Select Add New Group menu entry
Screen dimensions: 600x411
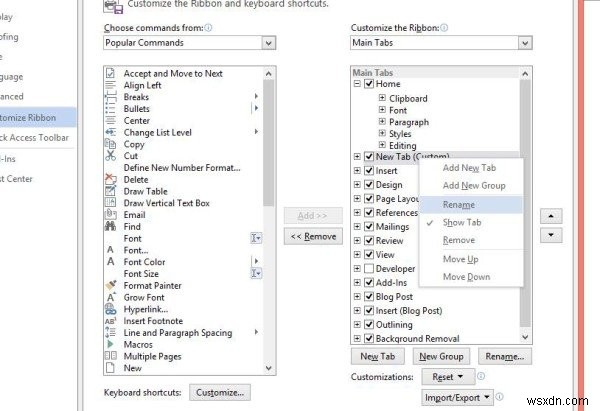(x=473, y=185)
